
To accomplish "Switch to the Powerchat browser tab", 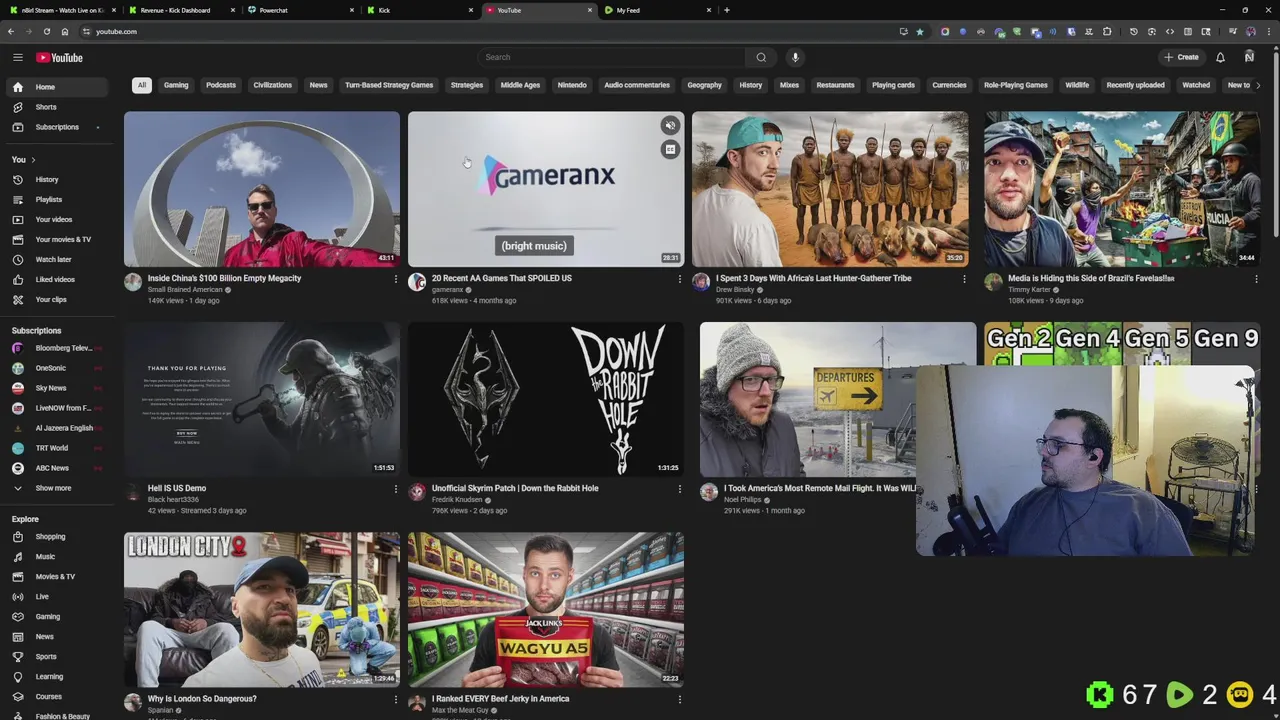I will (300, 10).
